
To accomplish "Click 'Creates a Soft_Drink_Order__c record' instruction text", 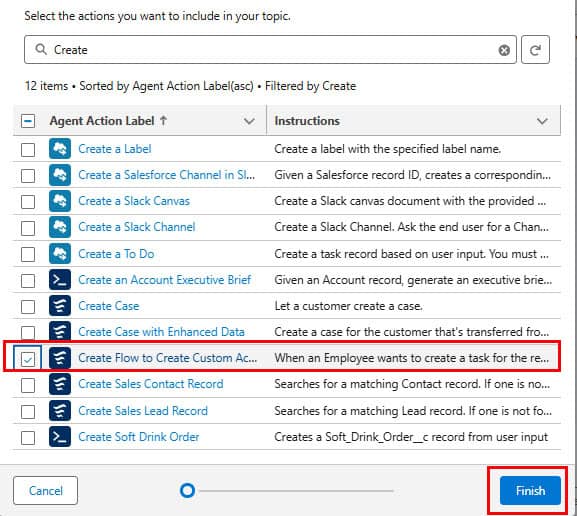I will pos(411,437).
